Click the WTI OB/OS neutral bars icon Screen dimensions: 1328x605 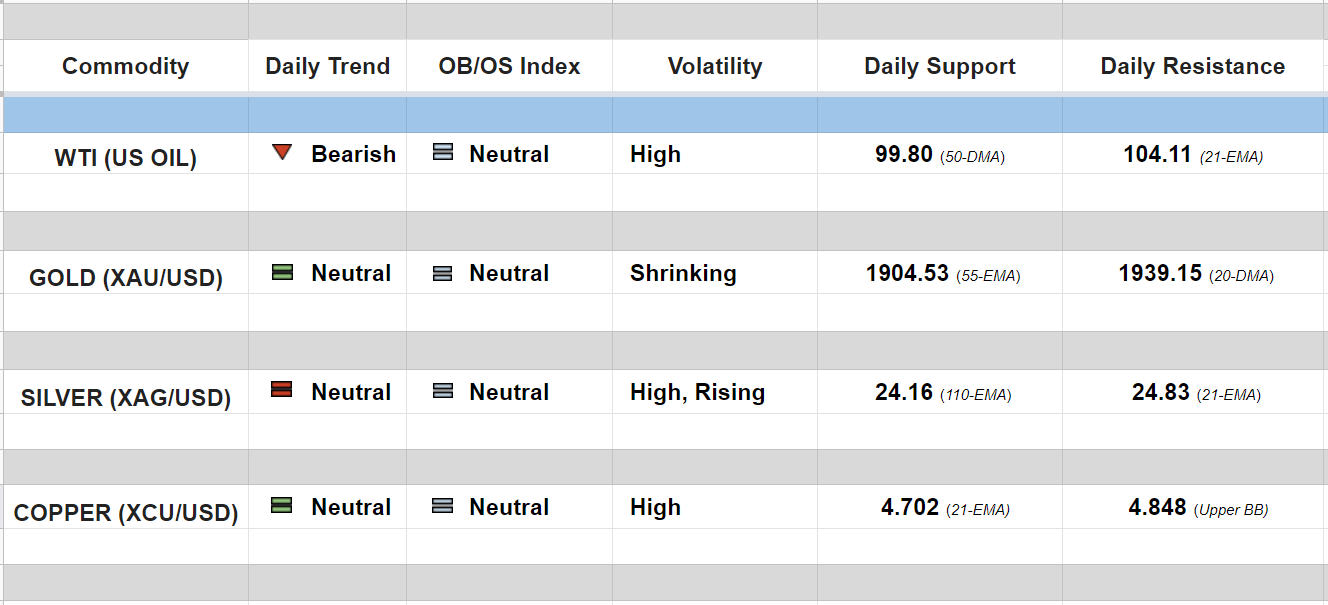443,153
